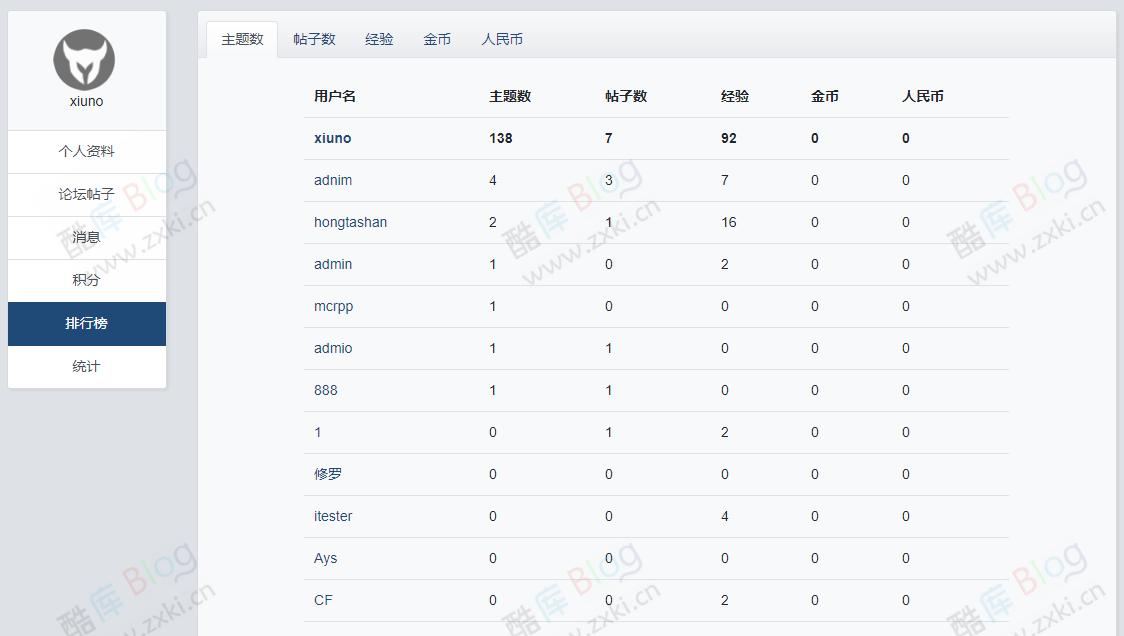This screenshot has height=636, width=1124.
Task: Open mcrpp's user page
Action: [x=332, y=306]
